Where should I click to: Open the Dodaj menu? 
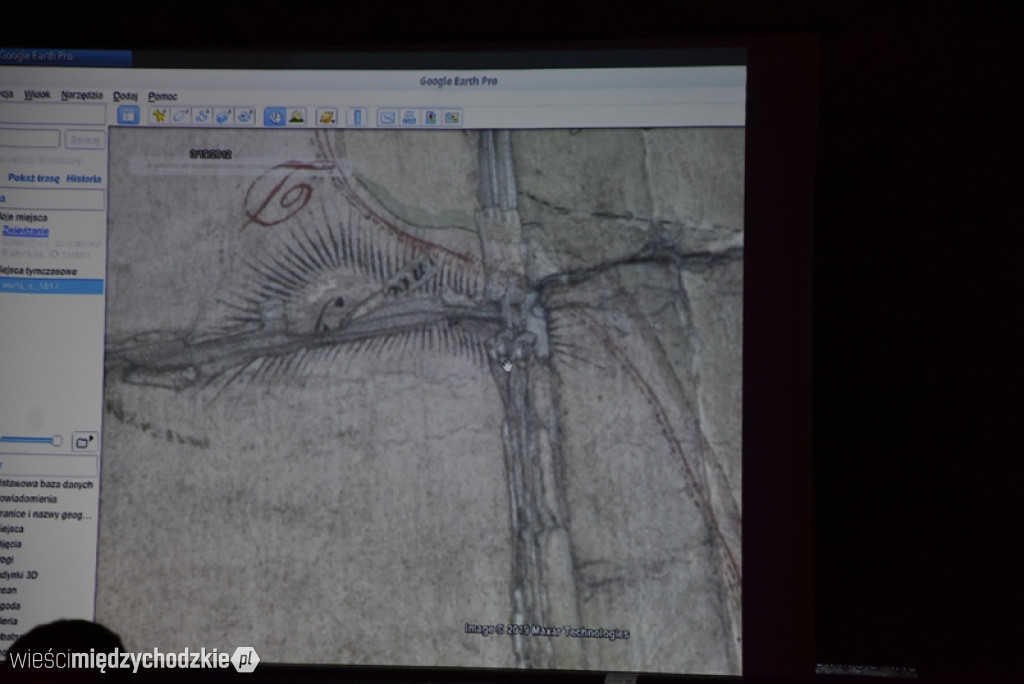[x=125, y=96]
